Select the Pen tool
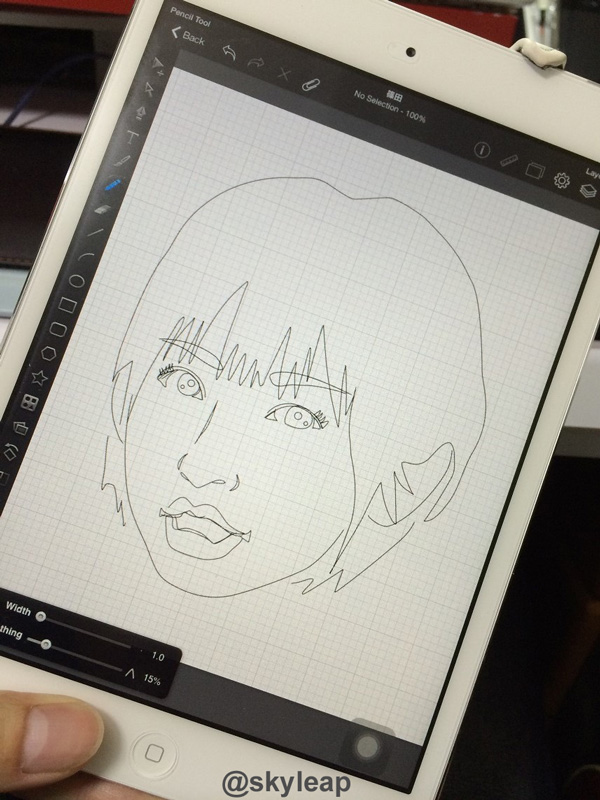 [141, 112]
